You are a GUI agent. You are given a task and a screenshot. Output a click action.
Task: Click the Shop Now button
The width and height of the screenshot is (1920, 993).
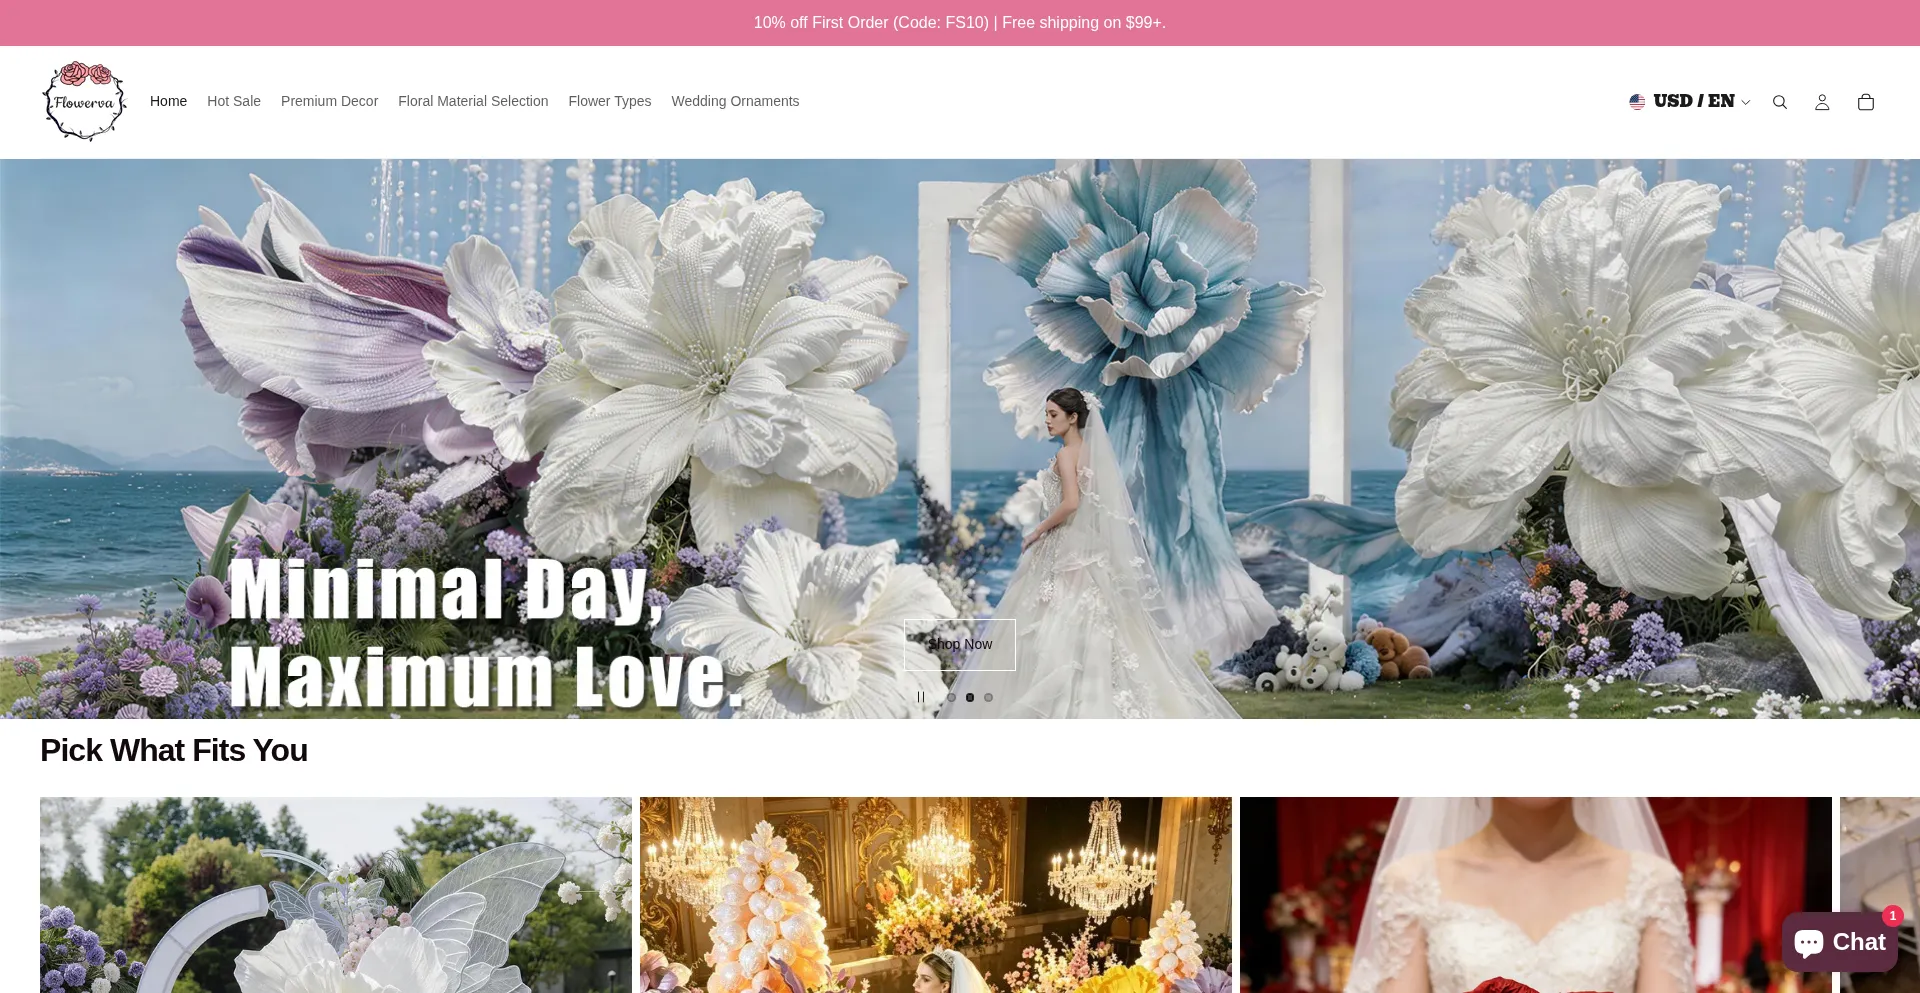960,645
